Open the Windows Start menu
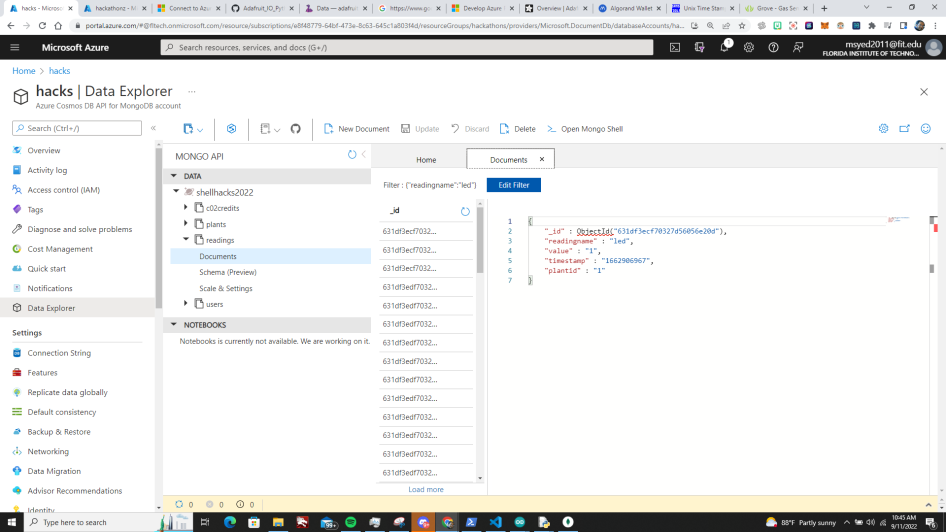This screenshot has width=946, height=532. click(x=11, y=522)
